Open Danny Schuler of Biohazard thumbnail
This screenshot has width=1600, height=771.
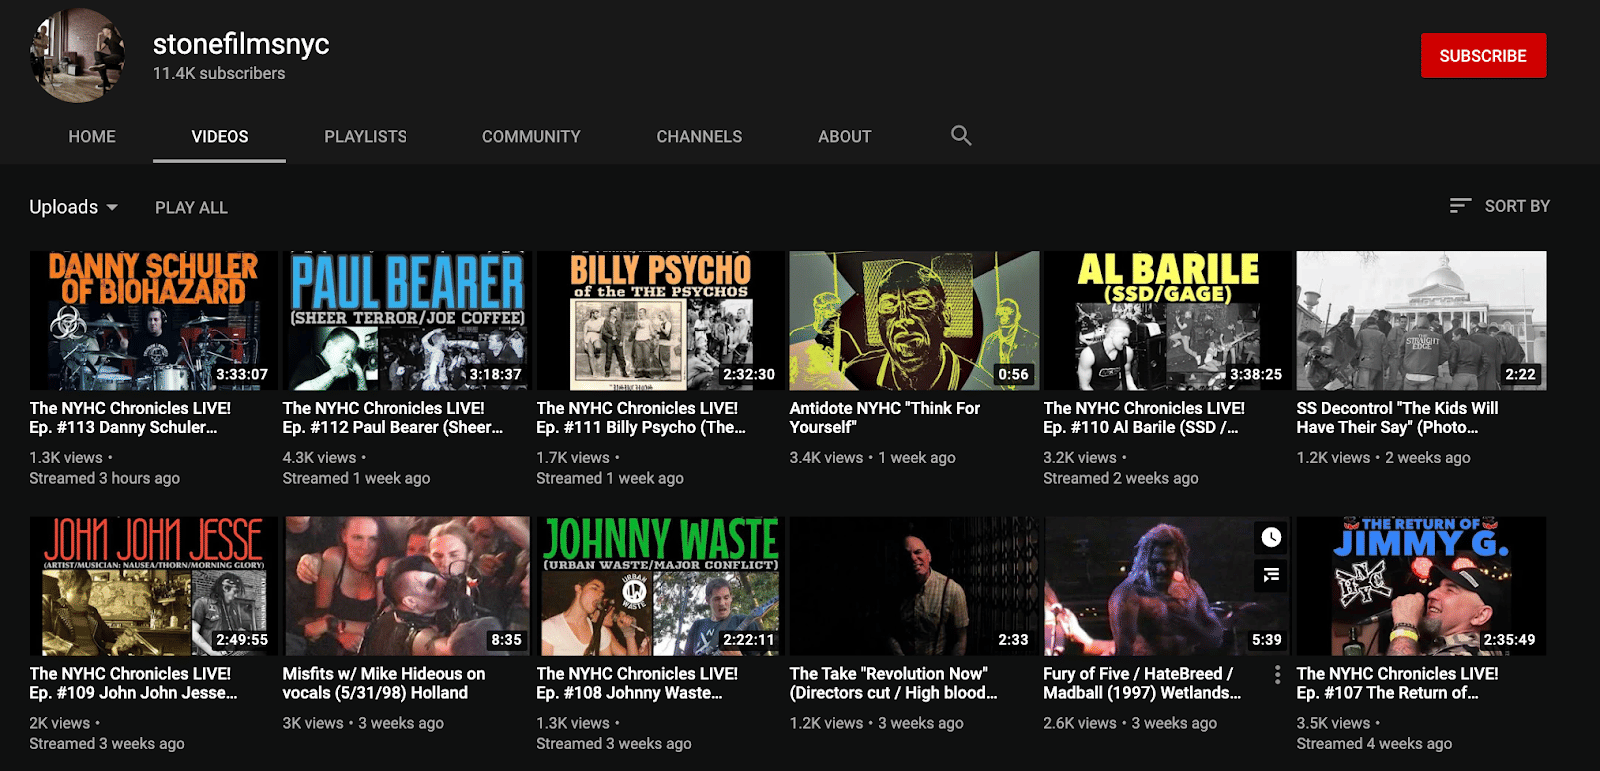tap(154, 321)
